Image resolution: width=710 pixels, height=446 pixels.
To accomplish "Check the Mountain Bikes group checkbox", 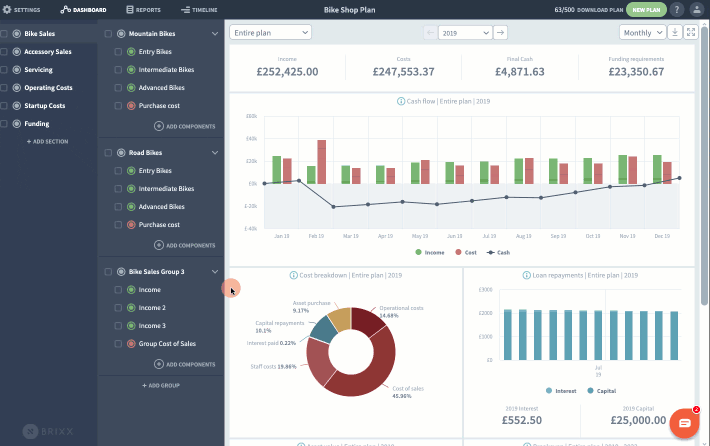I will click(108, 34).
